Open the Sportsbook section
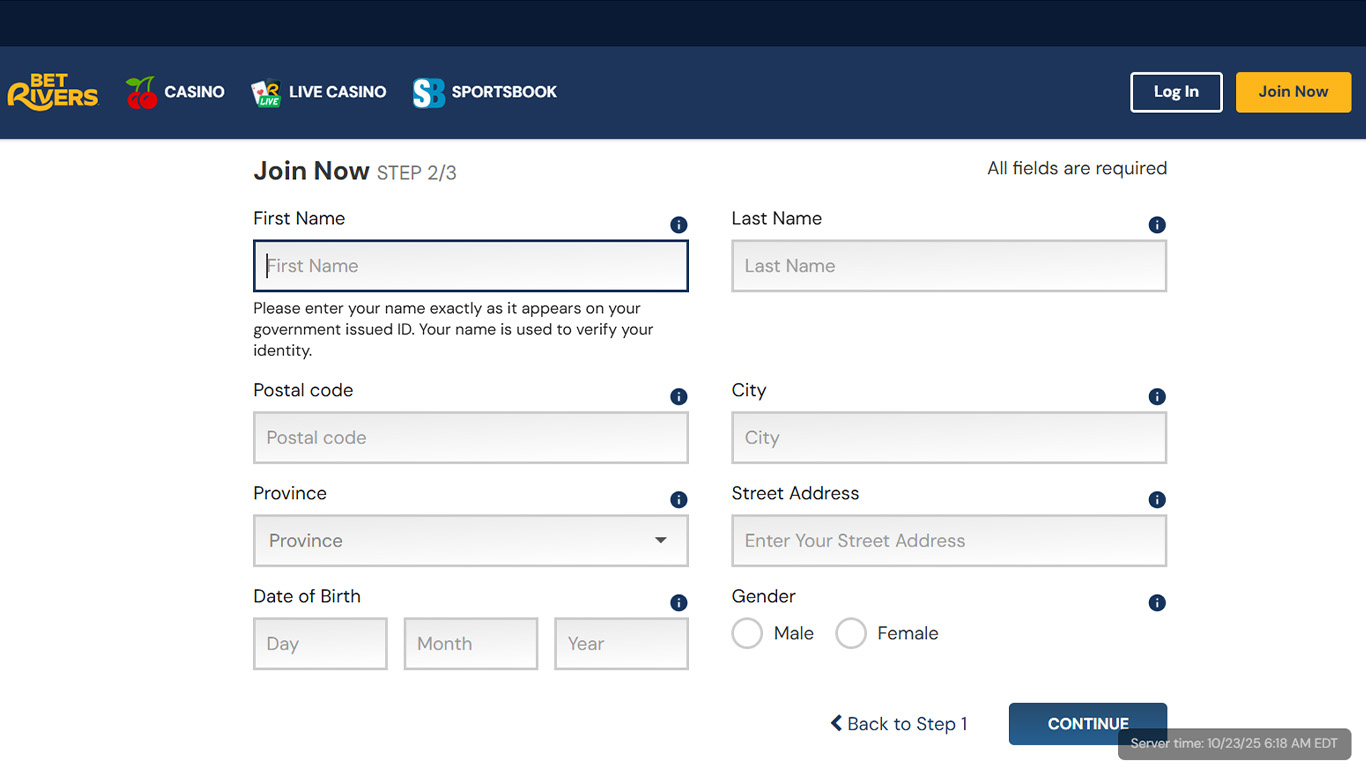 (x=485, y=92)
